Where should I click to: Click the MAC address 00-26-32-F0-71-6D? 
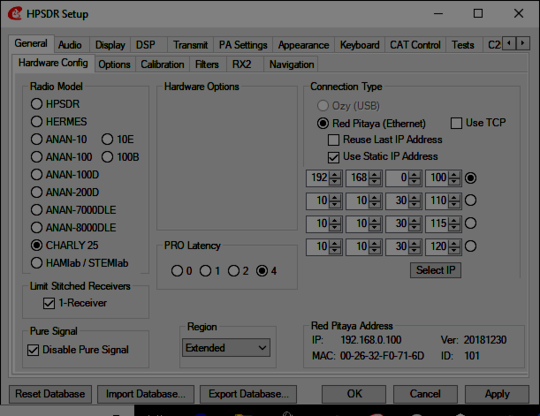[382, 356]
